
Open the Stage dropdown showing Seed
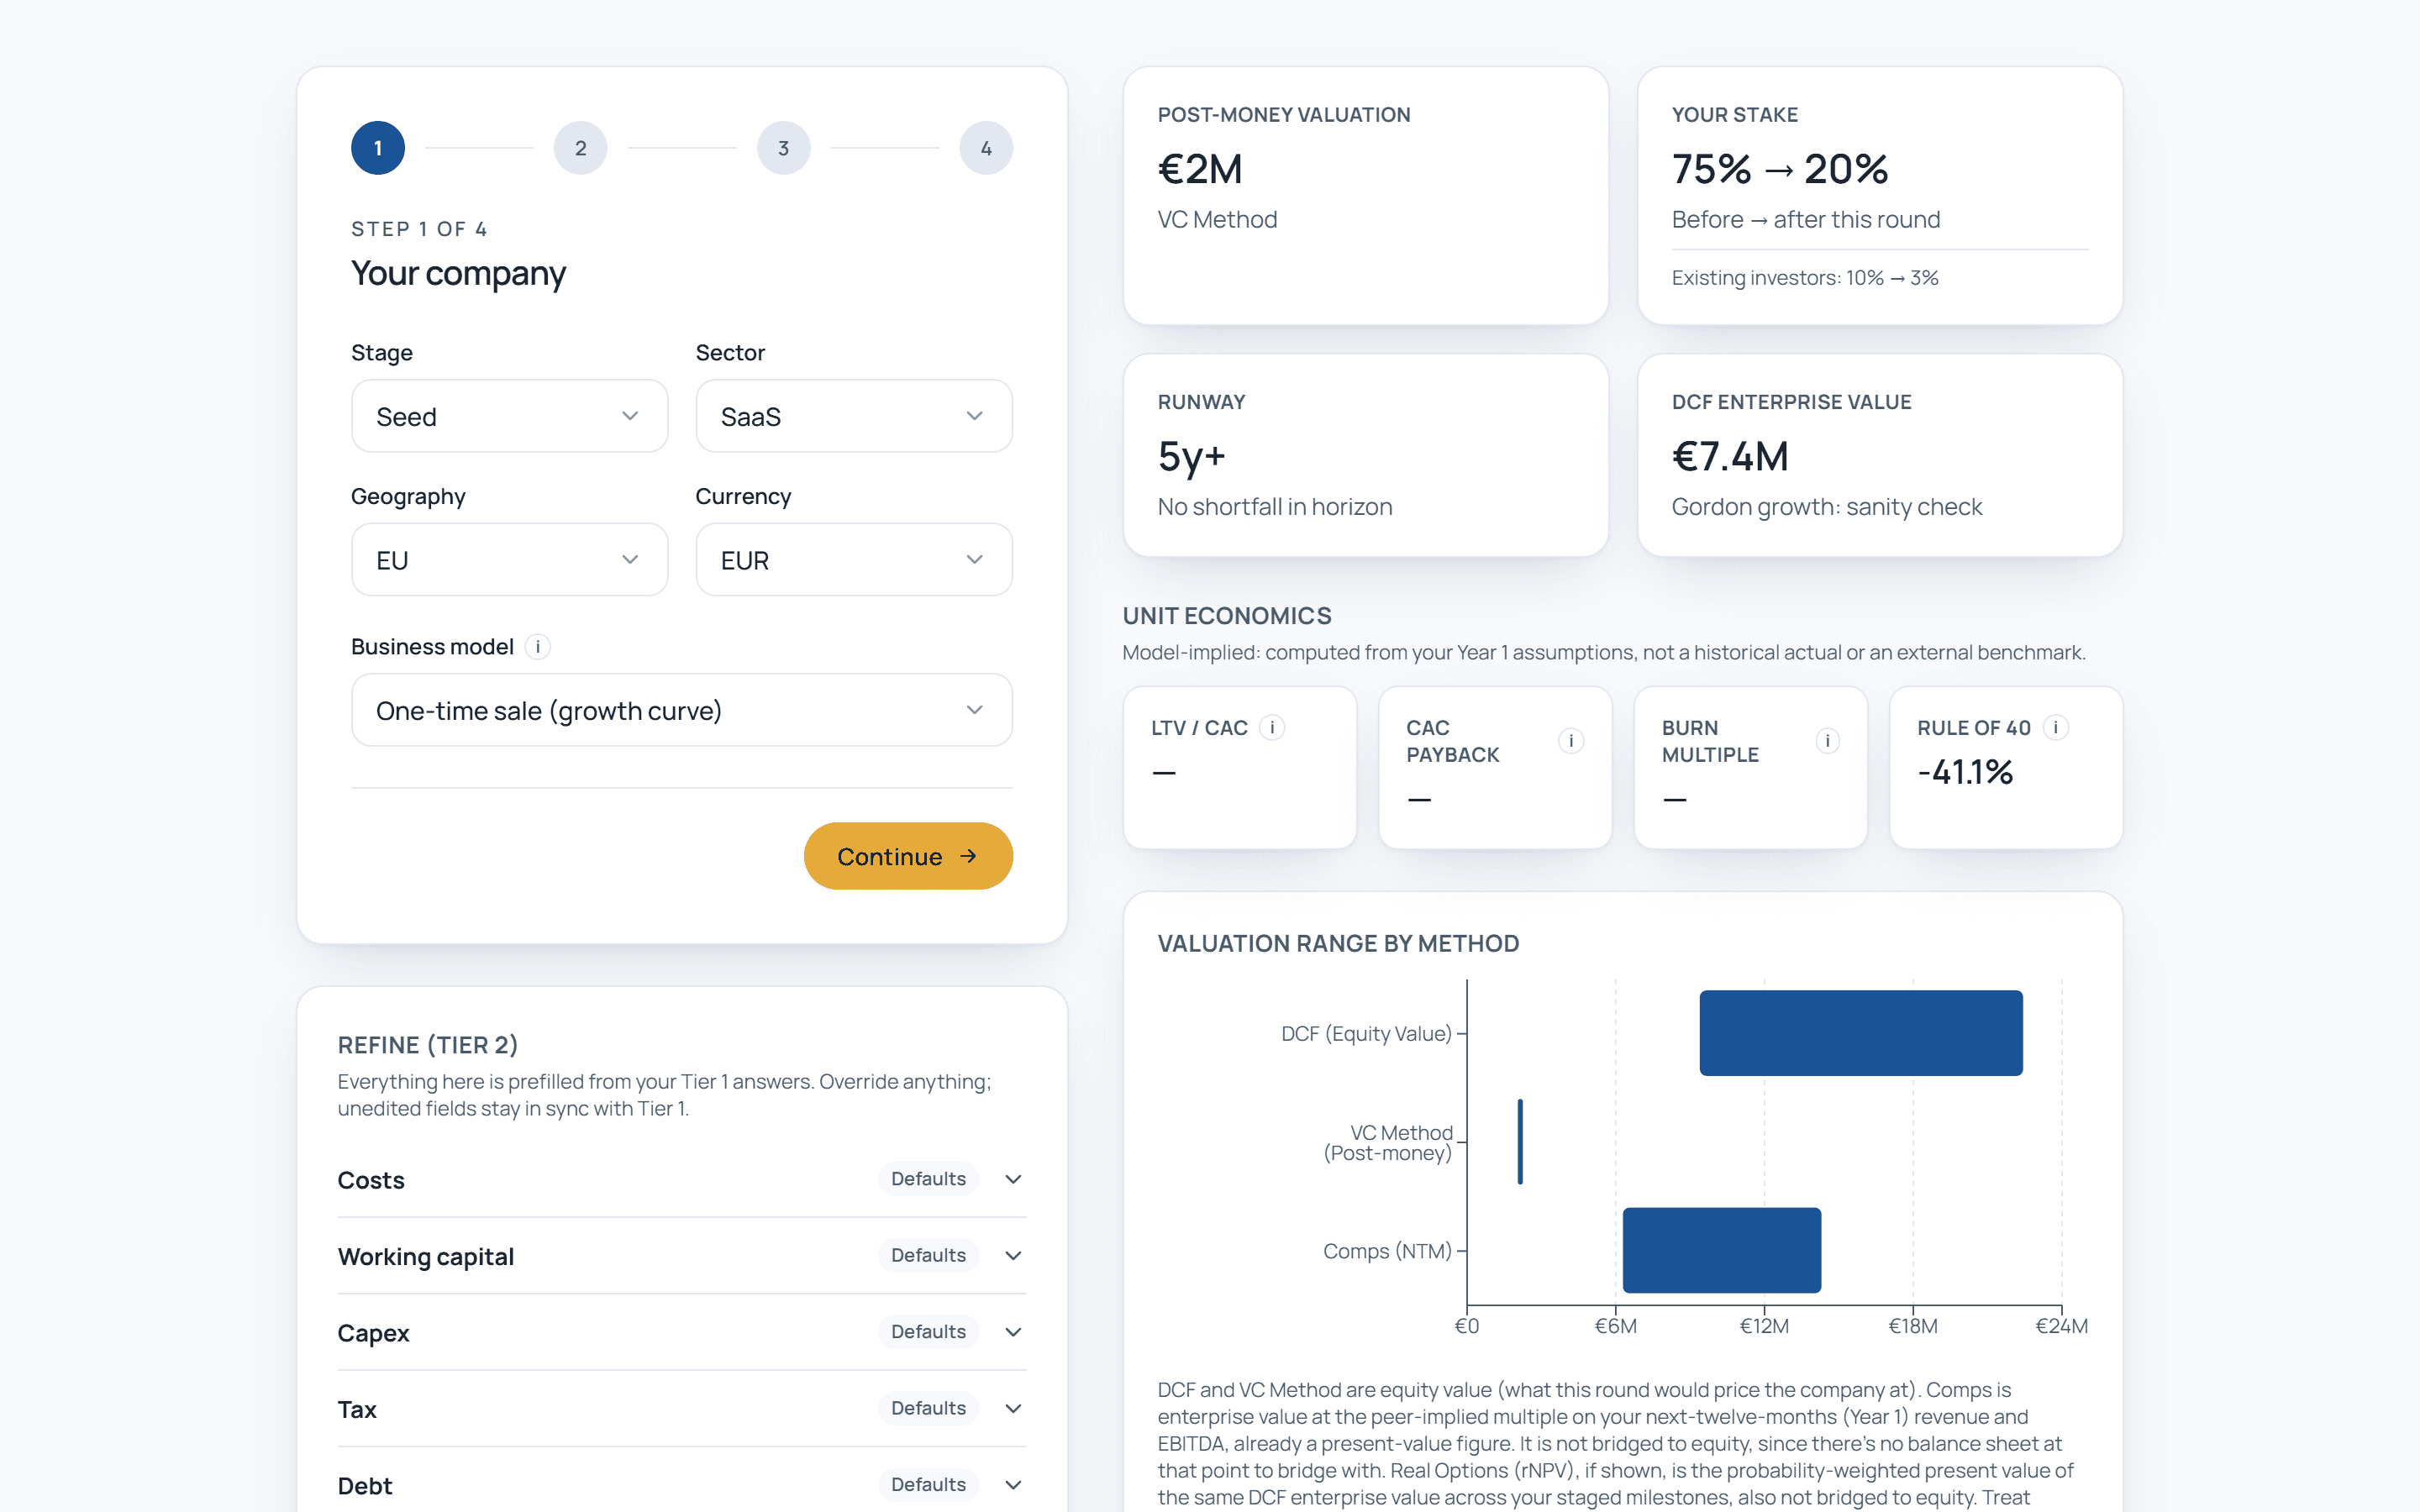pyautogui.click(x=509, y=416)
